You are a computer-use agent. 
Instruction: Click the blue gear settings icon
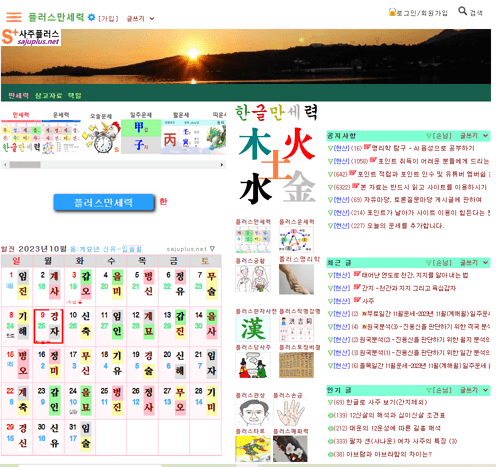(x=91, y=17)
